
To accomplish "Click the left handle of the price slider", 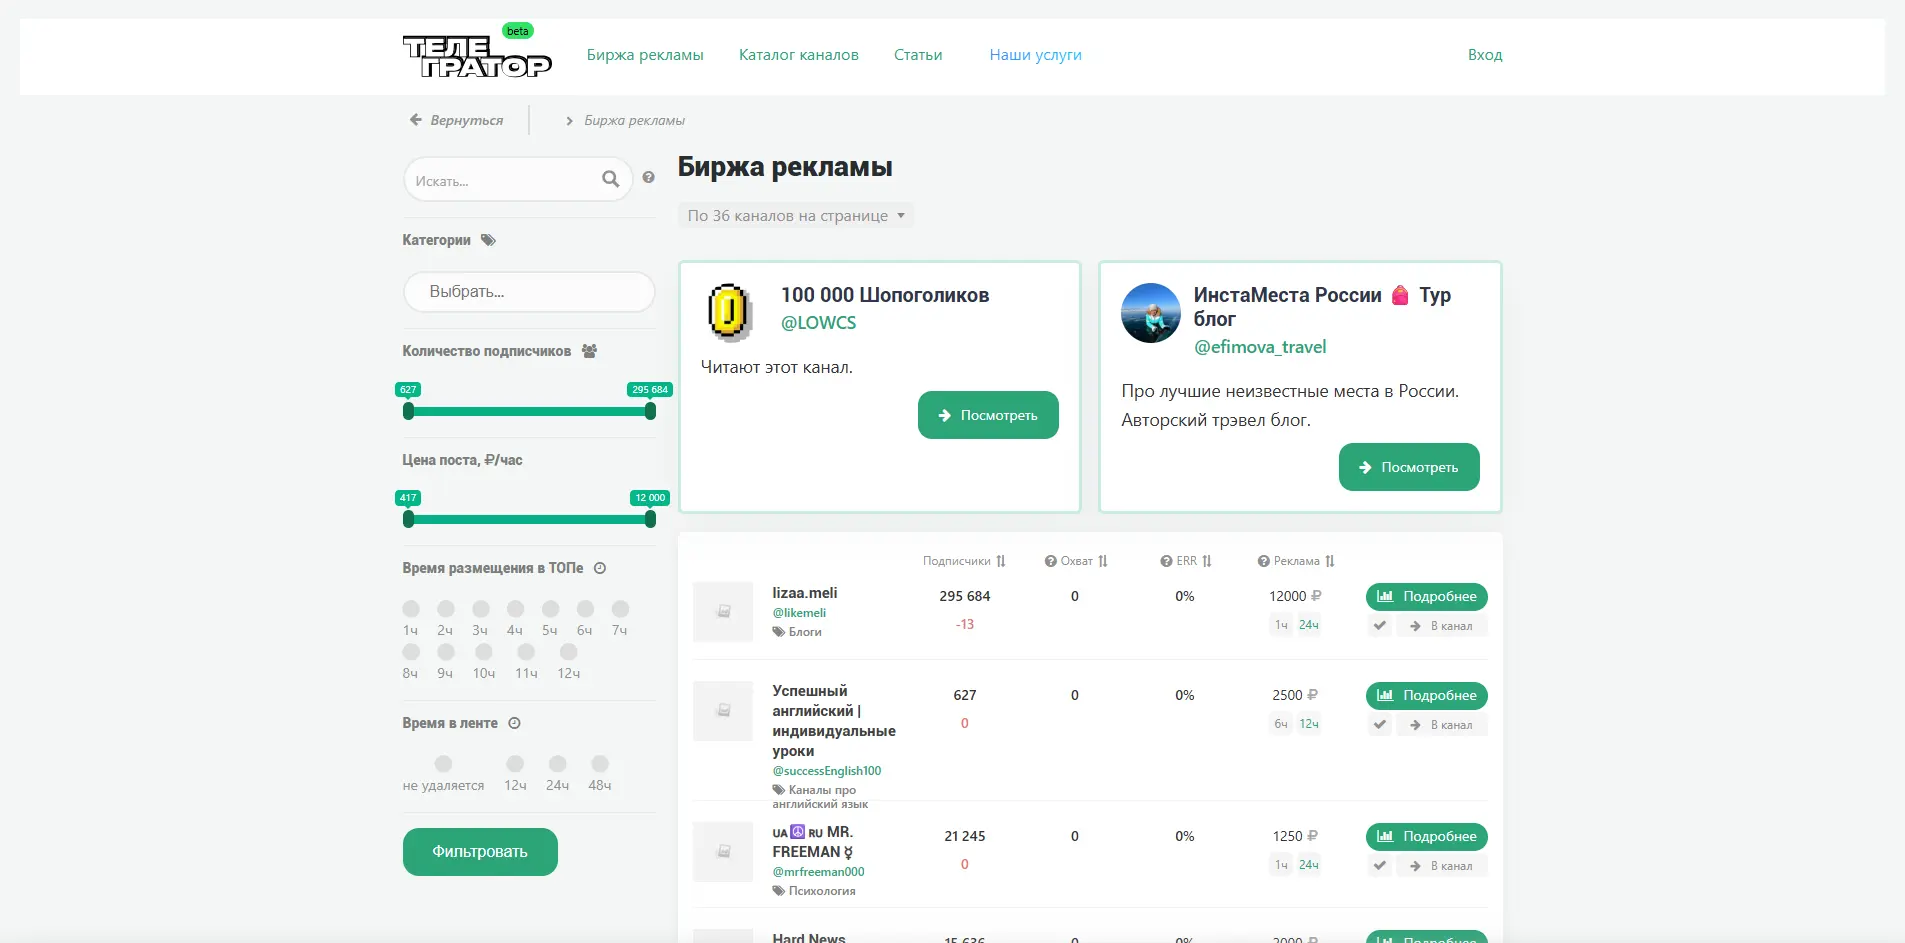I will point(407,519).
